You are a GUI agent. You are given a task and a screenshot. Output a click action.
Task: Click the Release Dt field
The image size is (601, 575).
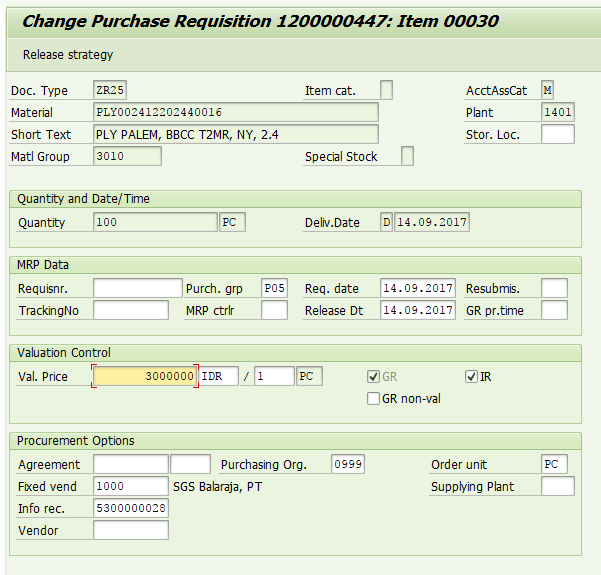418,310
